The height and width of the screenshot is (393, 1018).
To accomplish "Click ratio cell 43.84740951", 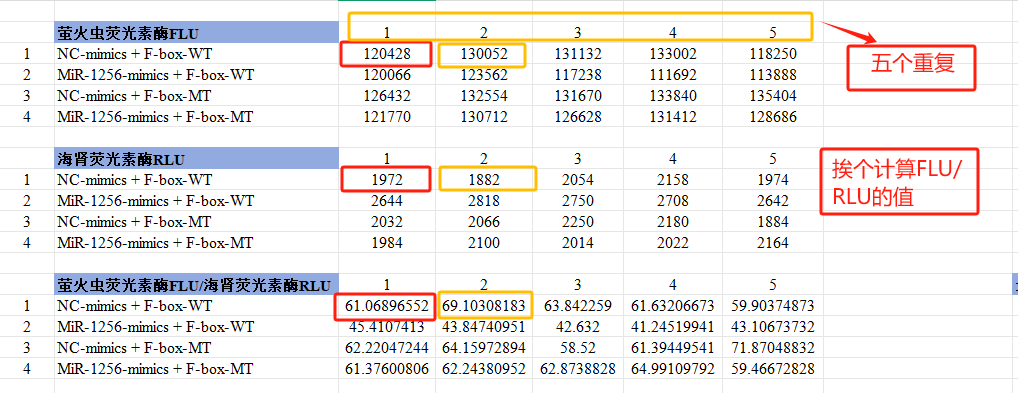I will coord(484,327).
